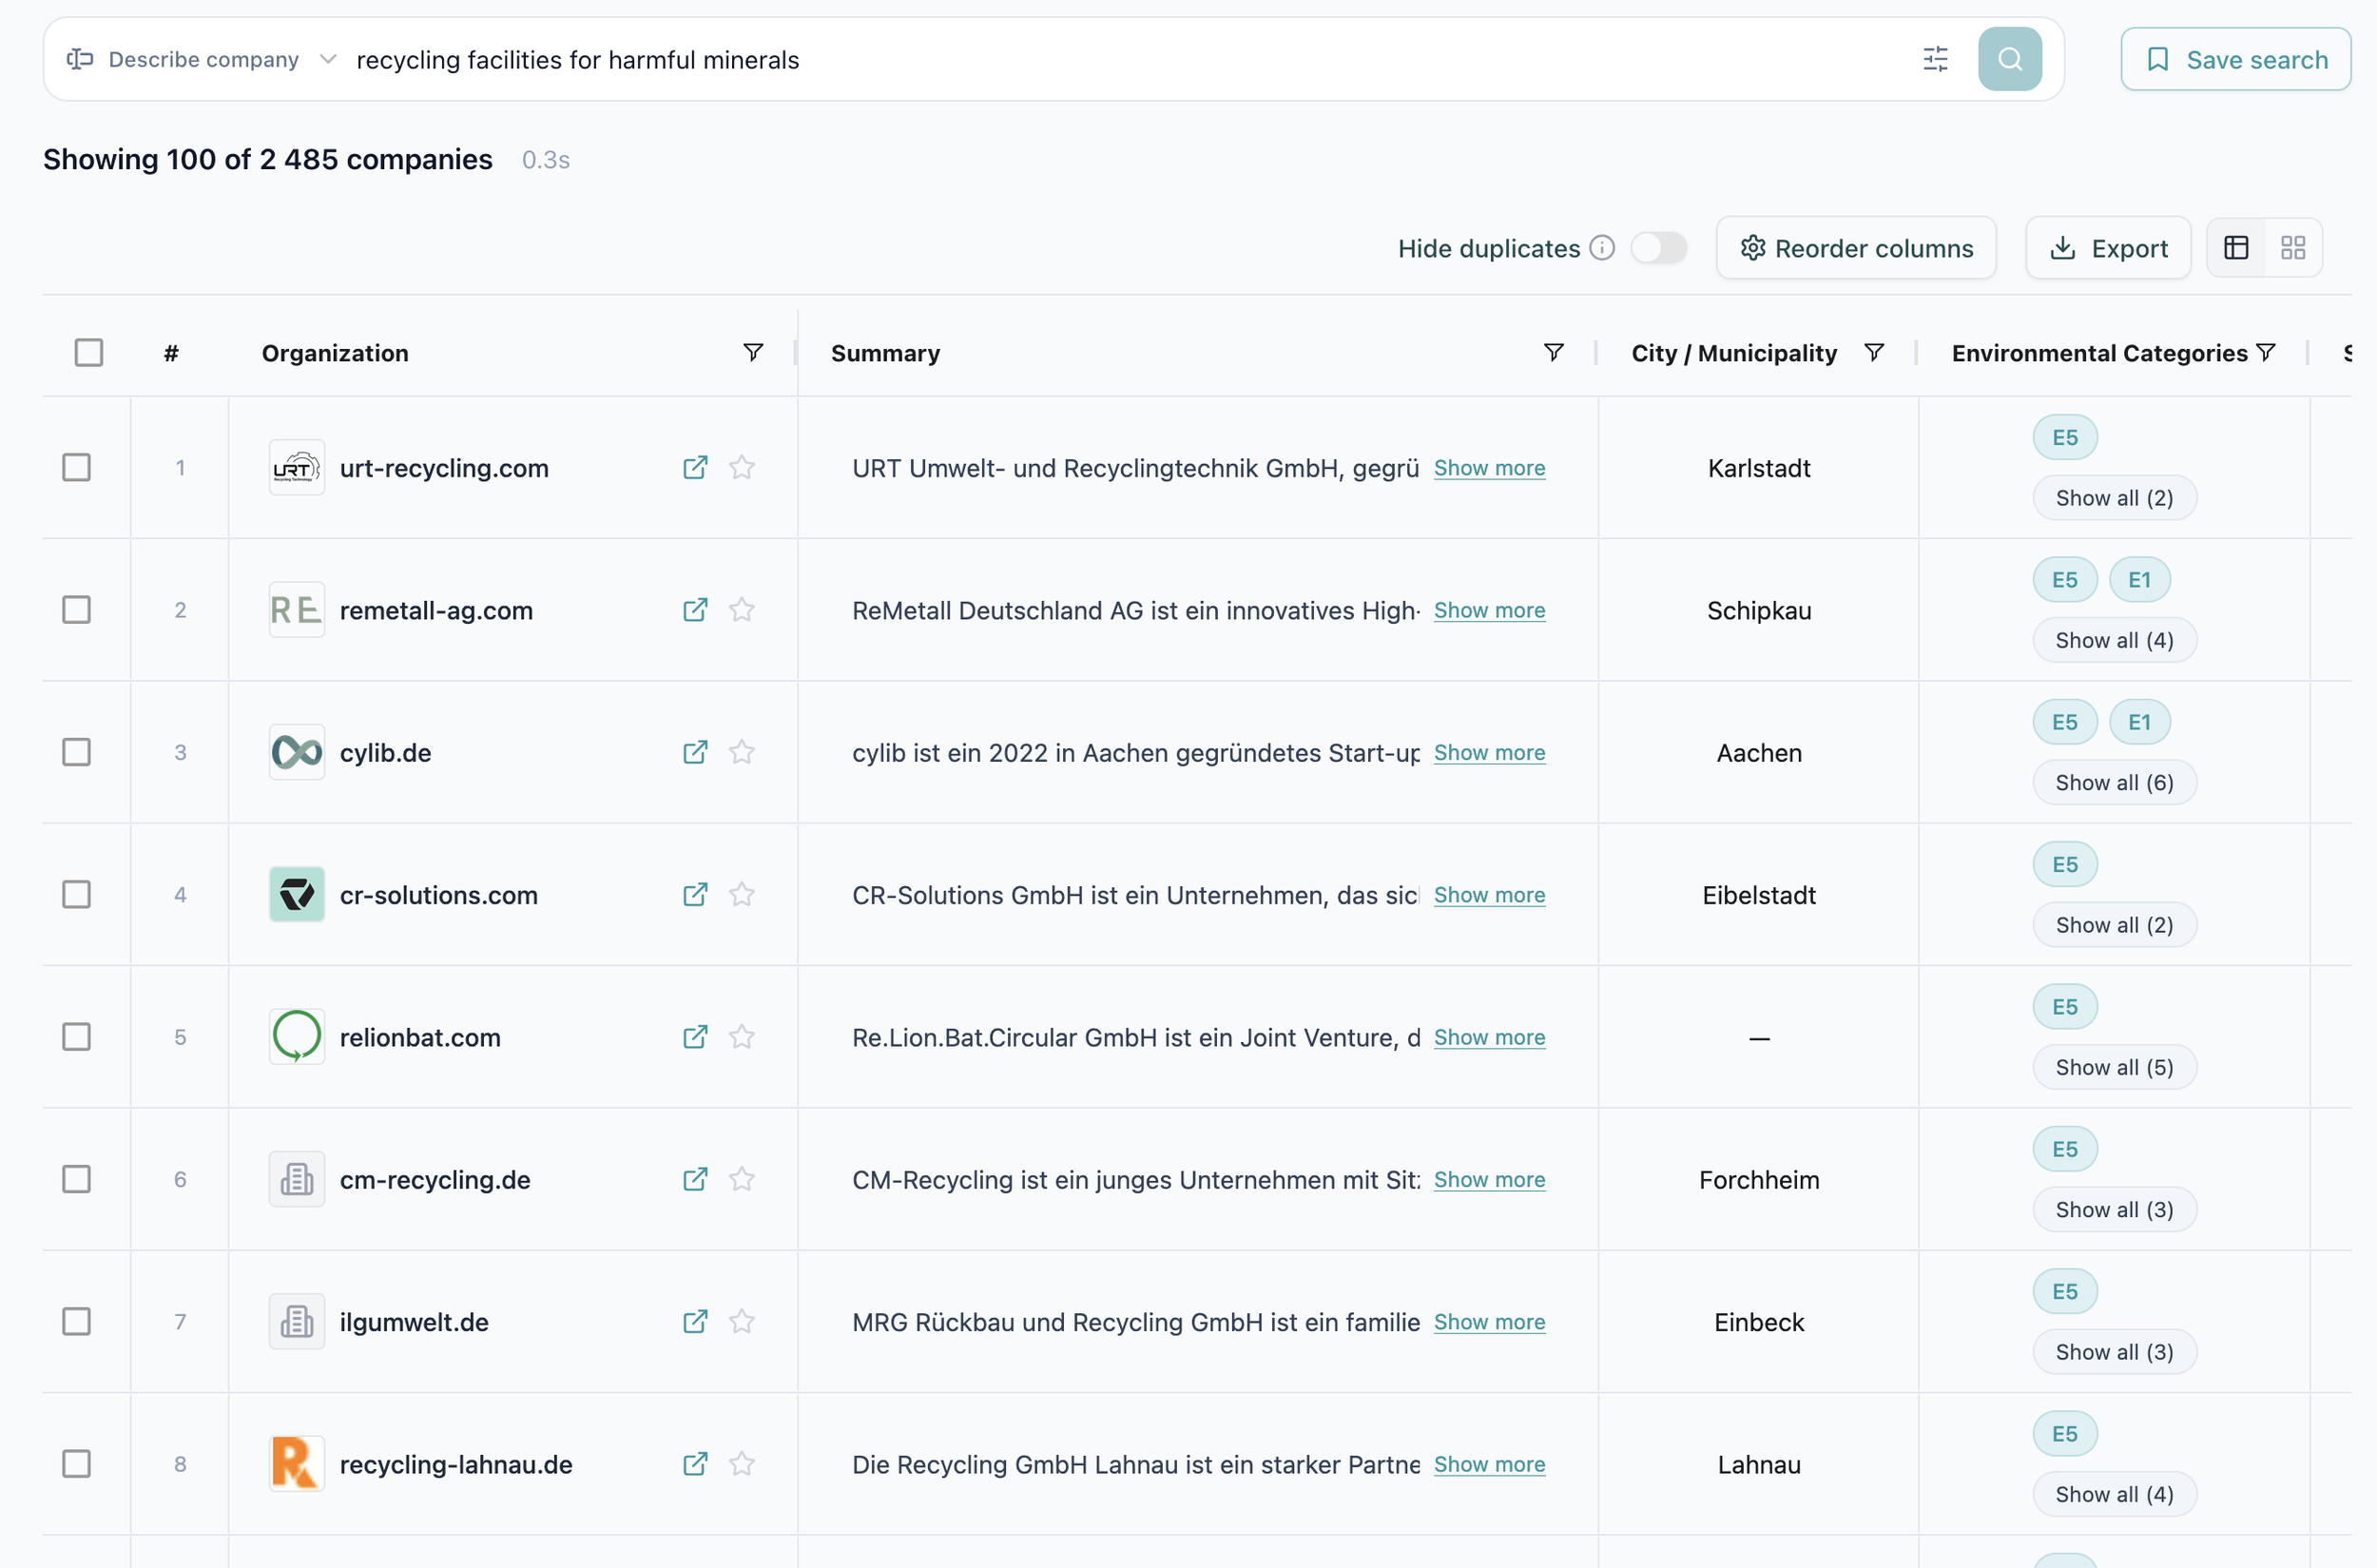Select the cm-recycling.de row checkbox
Screen dimensions: 2377x1568
(77, 1179)
